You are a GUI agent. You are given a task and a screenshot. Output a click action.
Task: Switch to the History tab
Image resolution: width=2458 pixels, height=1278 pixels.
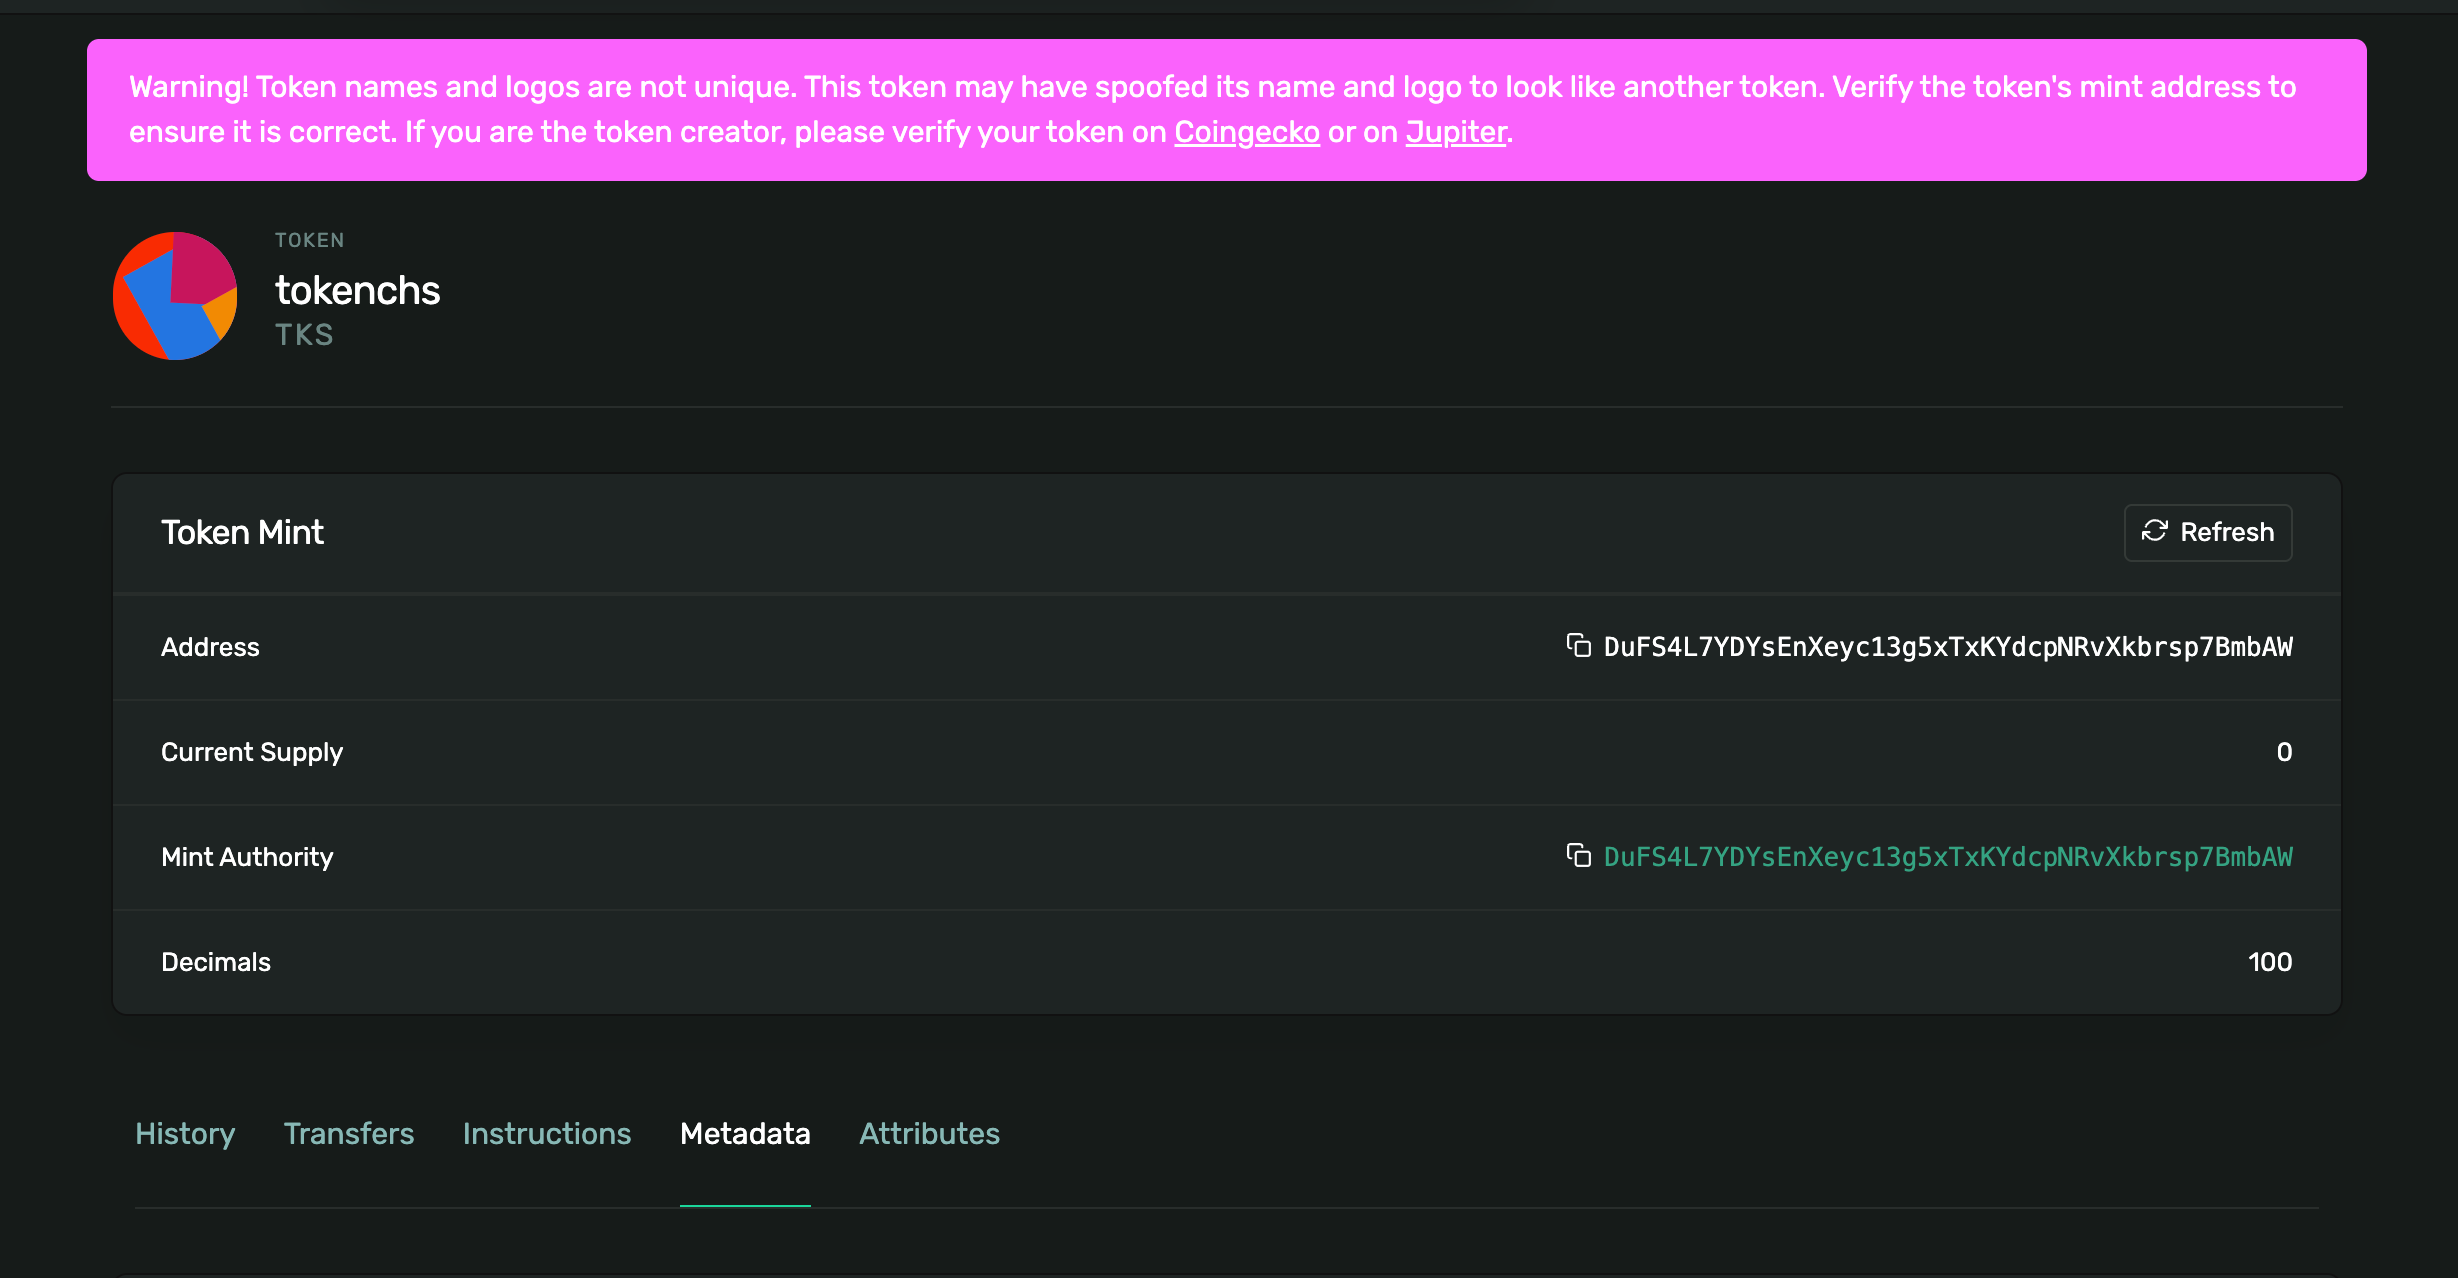tap(185, 1133)
